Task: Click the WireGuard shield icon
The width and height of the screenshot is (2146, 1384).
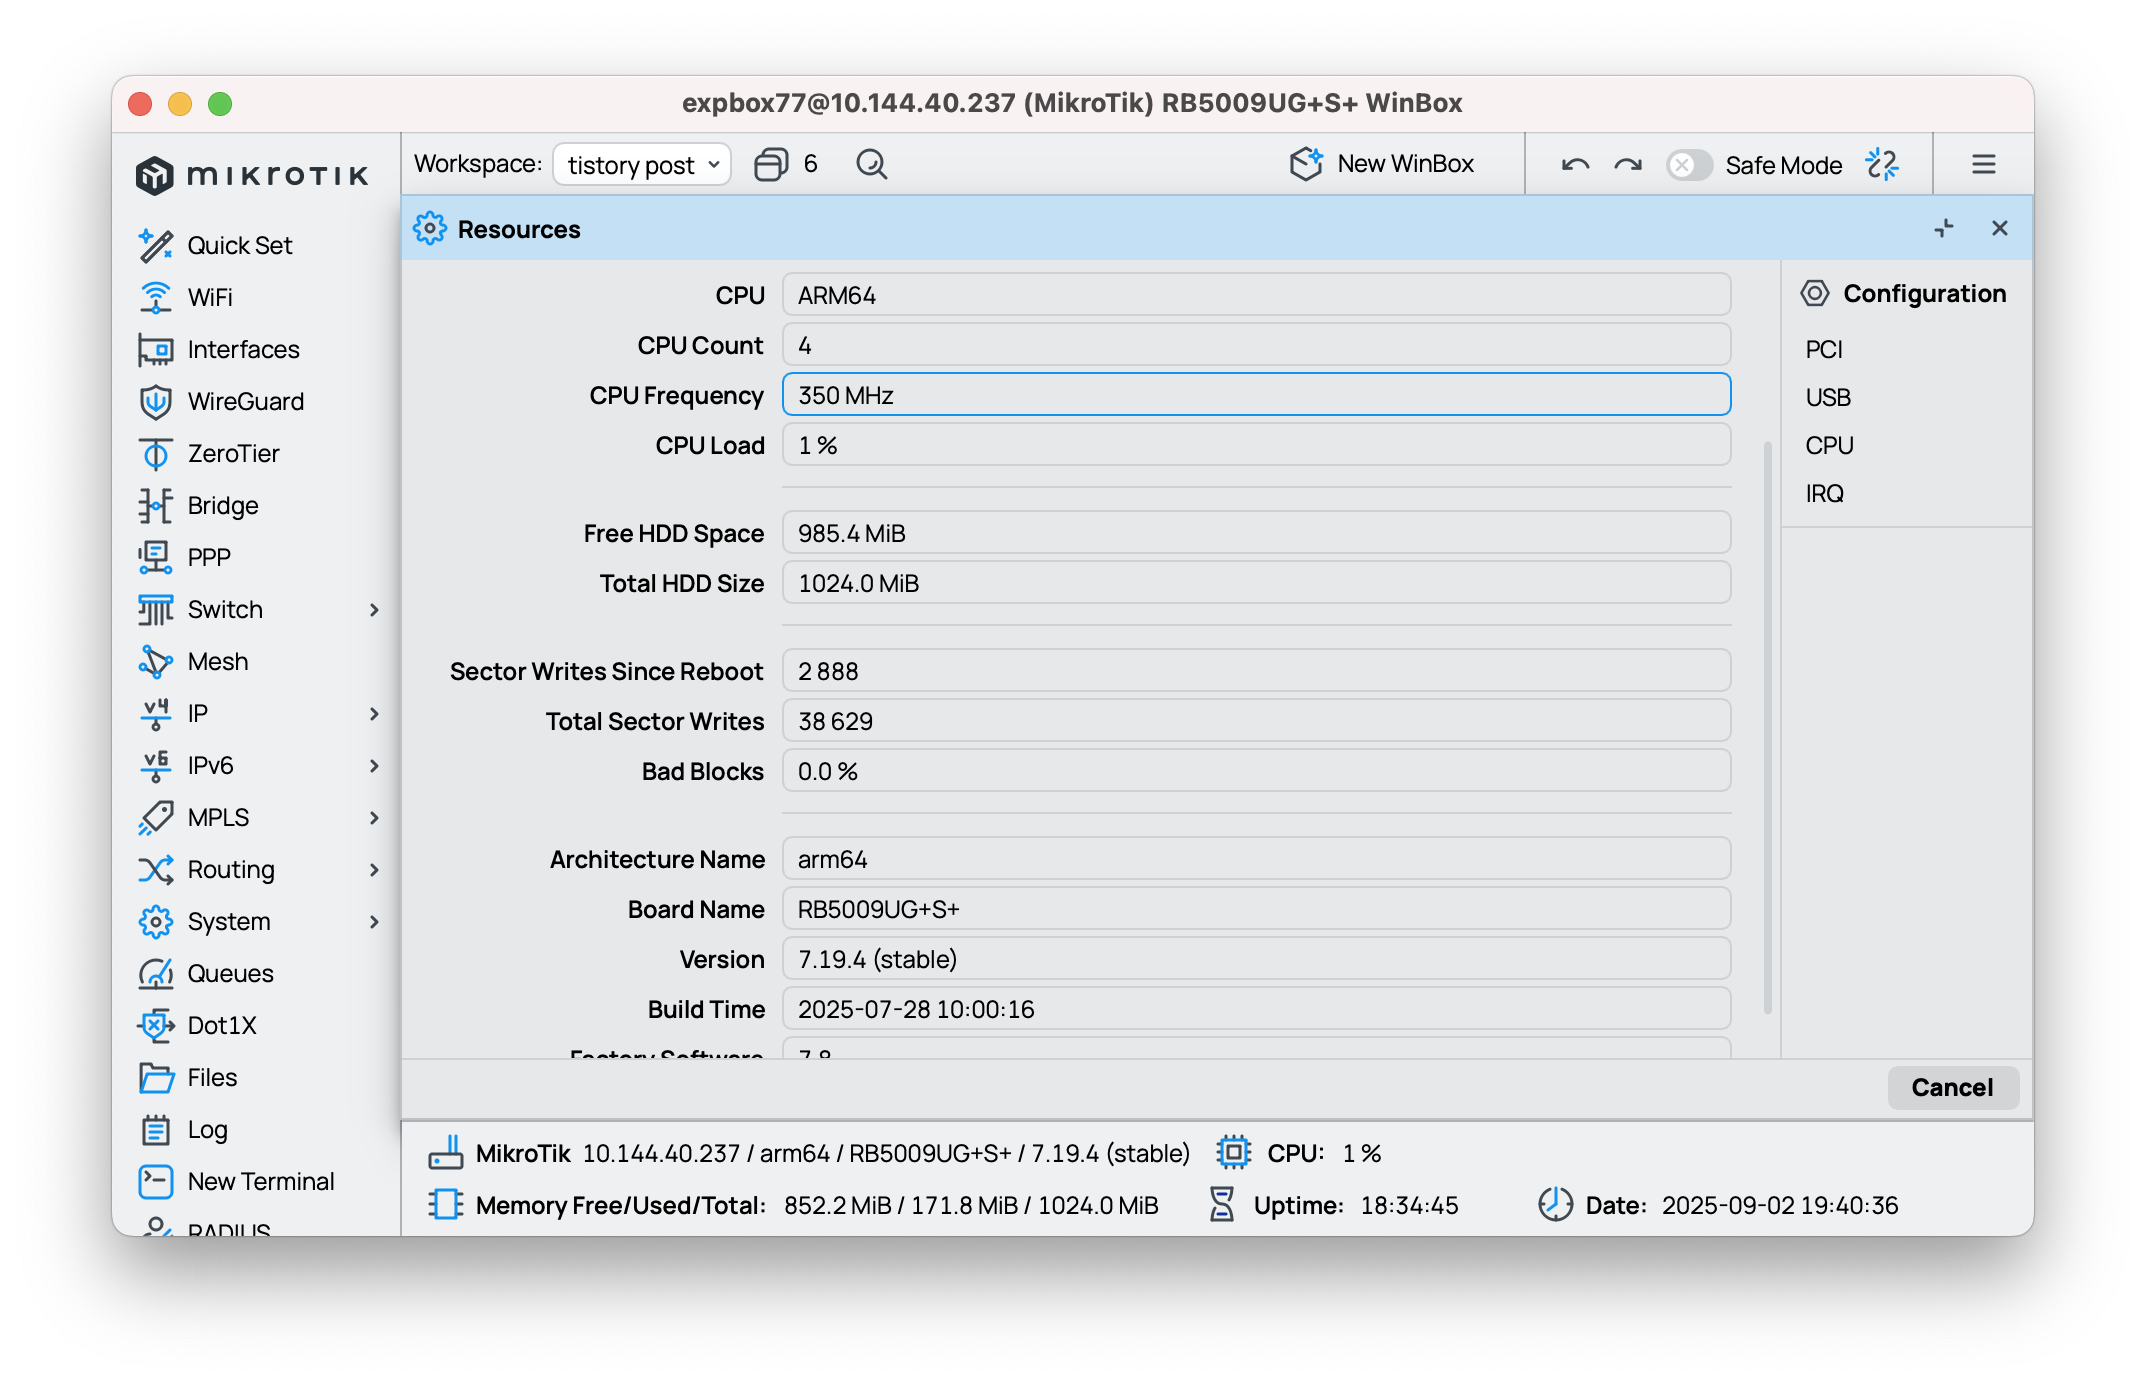Action: click(x=156, y=401)
